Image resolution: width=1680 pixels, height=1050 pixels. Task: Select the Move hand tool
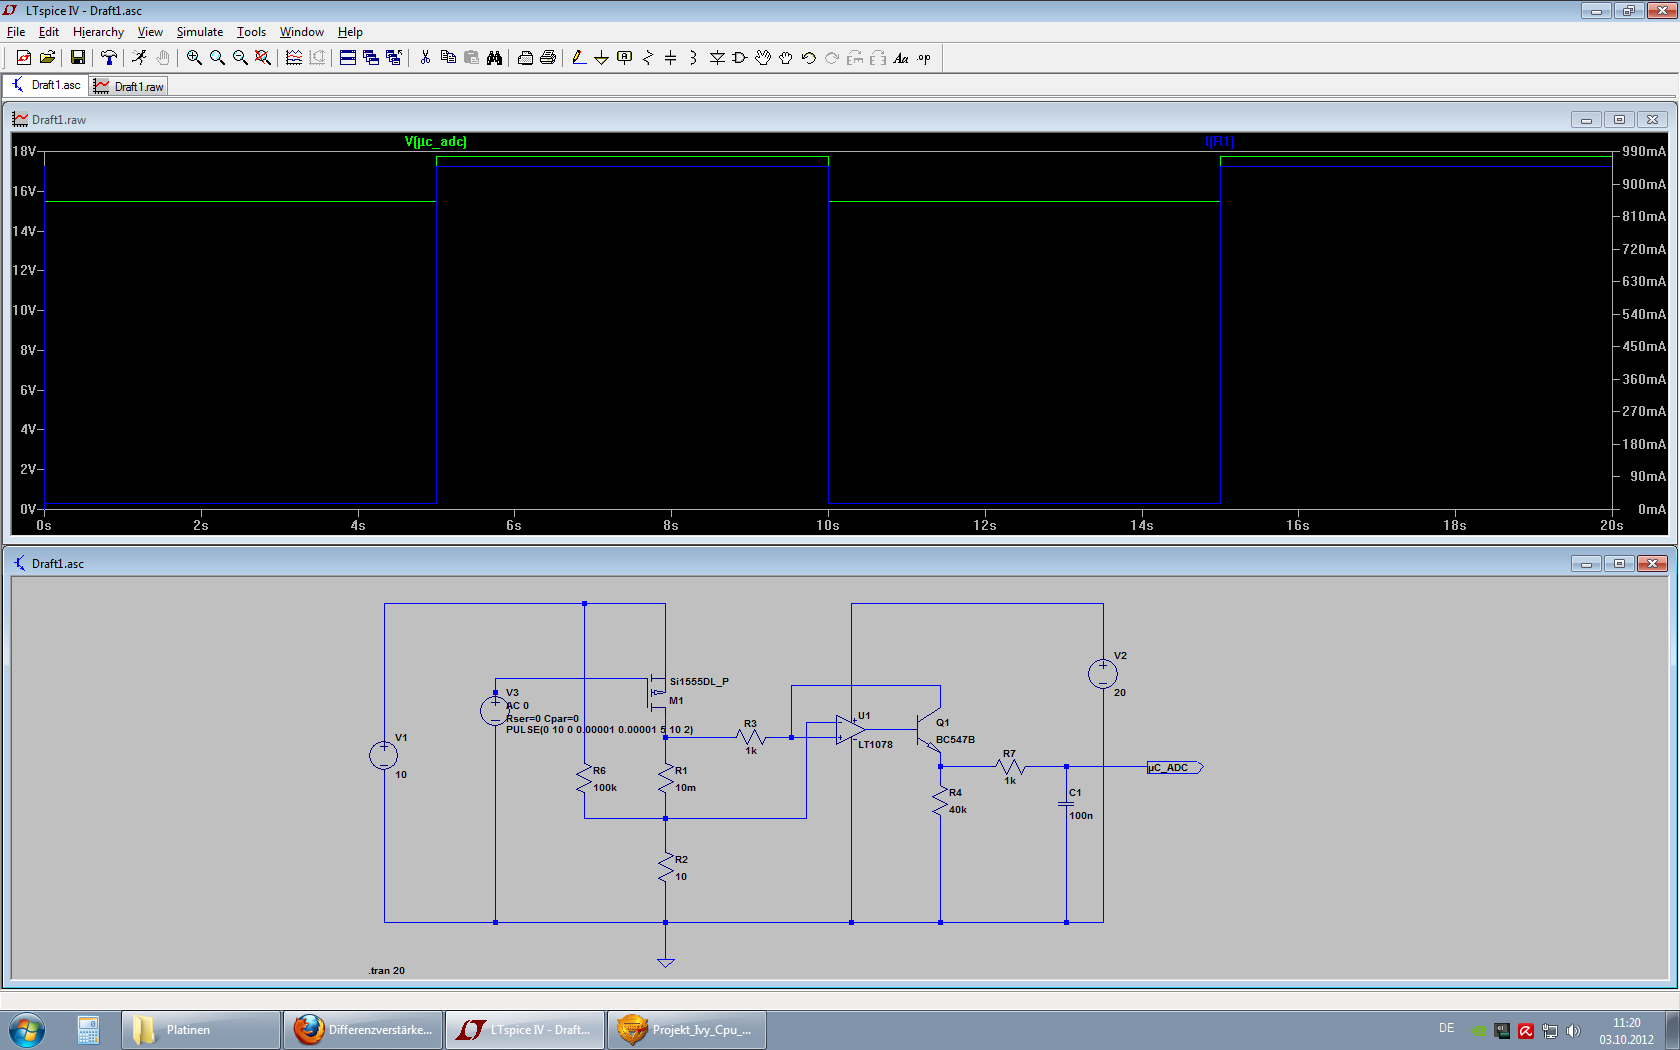[763, 58]
